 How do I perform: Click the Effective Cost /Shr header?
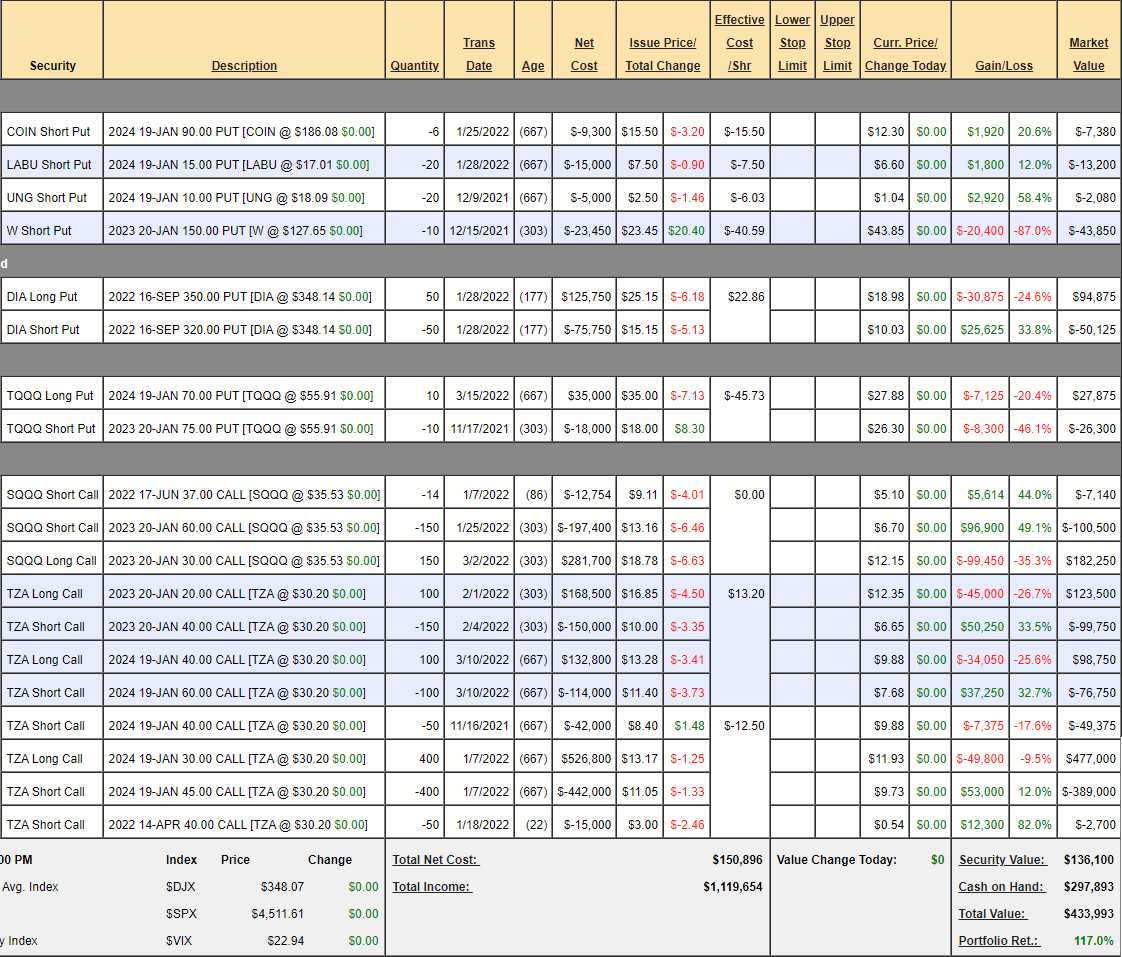[x=739, y=43]
